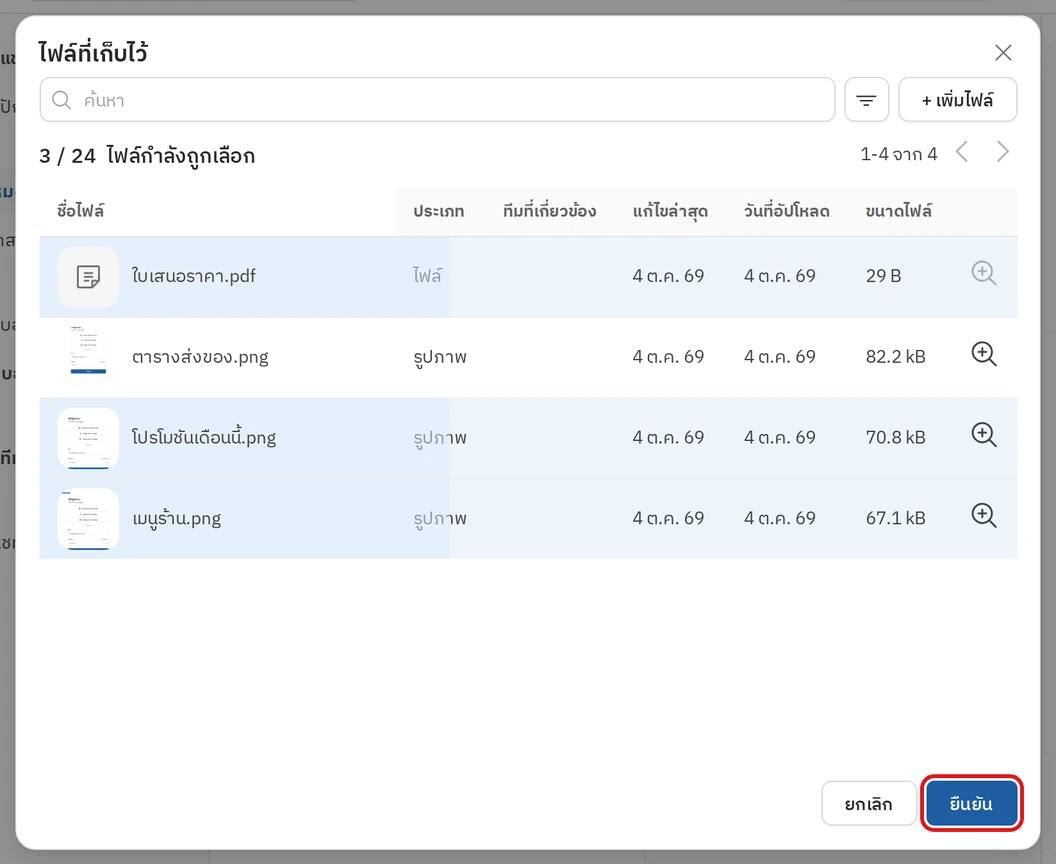Go to the next page of files
The image size is (1056, 864).
tap(1002, 153)
